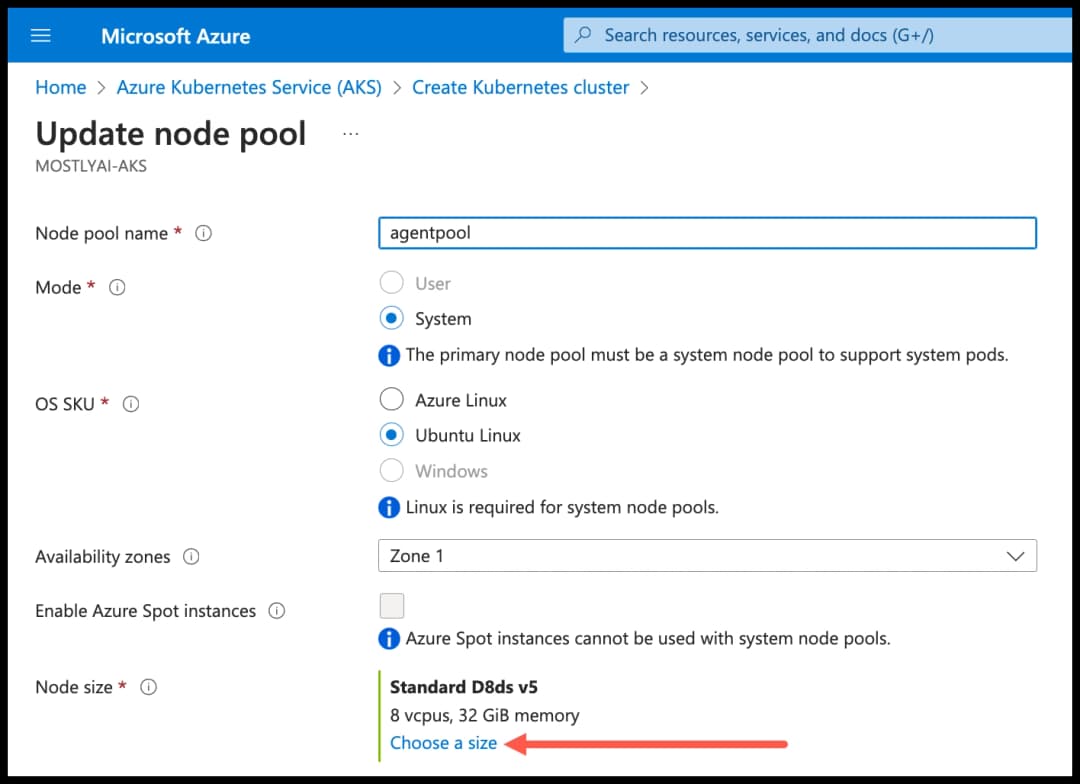Select the User mode radio button
The width and height of the screenshot is (1080, 784).
(392, 283)
